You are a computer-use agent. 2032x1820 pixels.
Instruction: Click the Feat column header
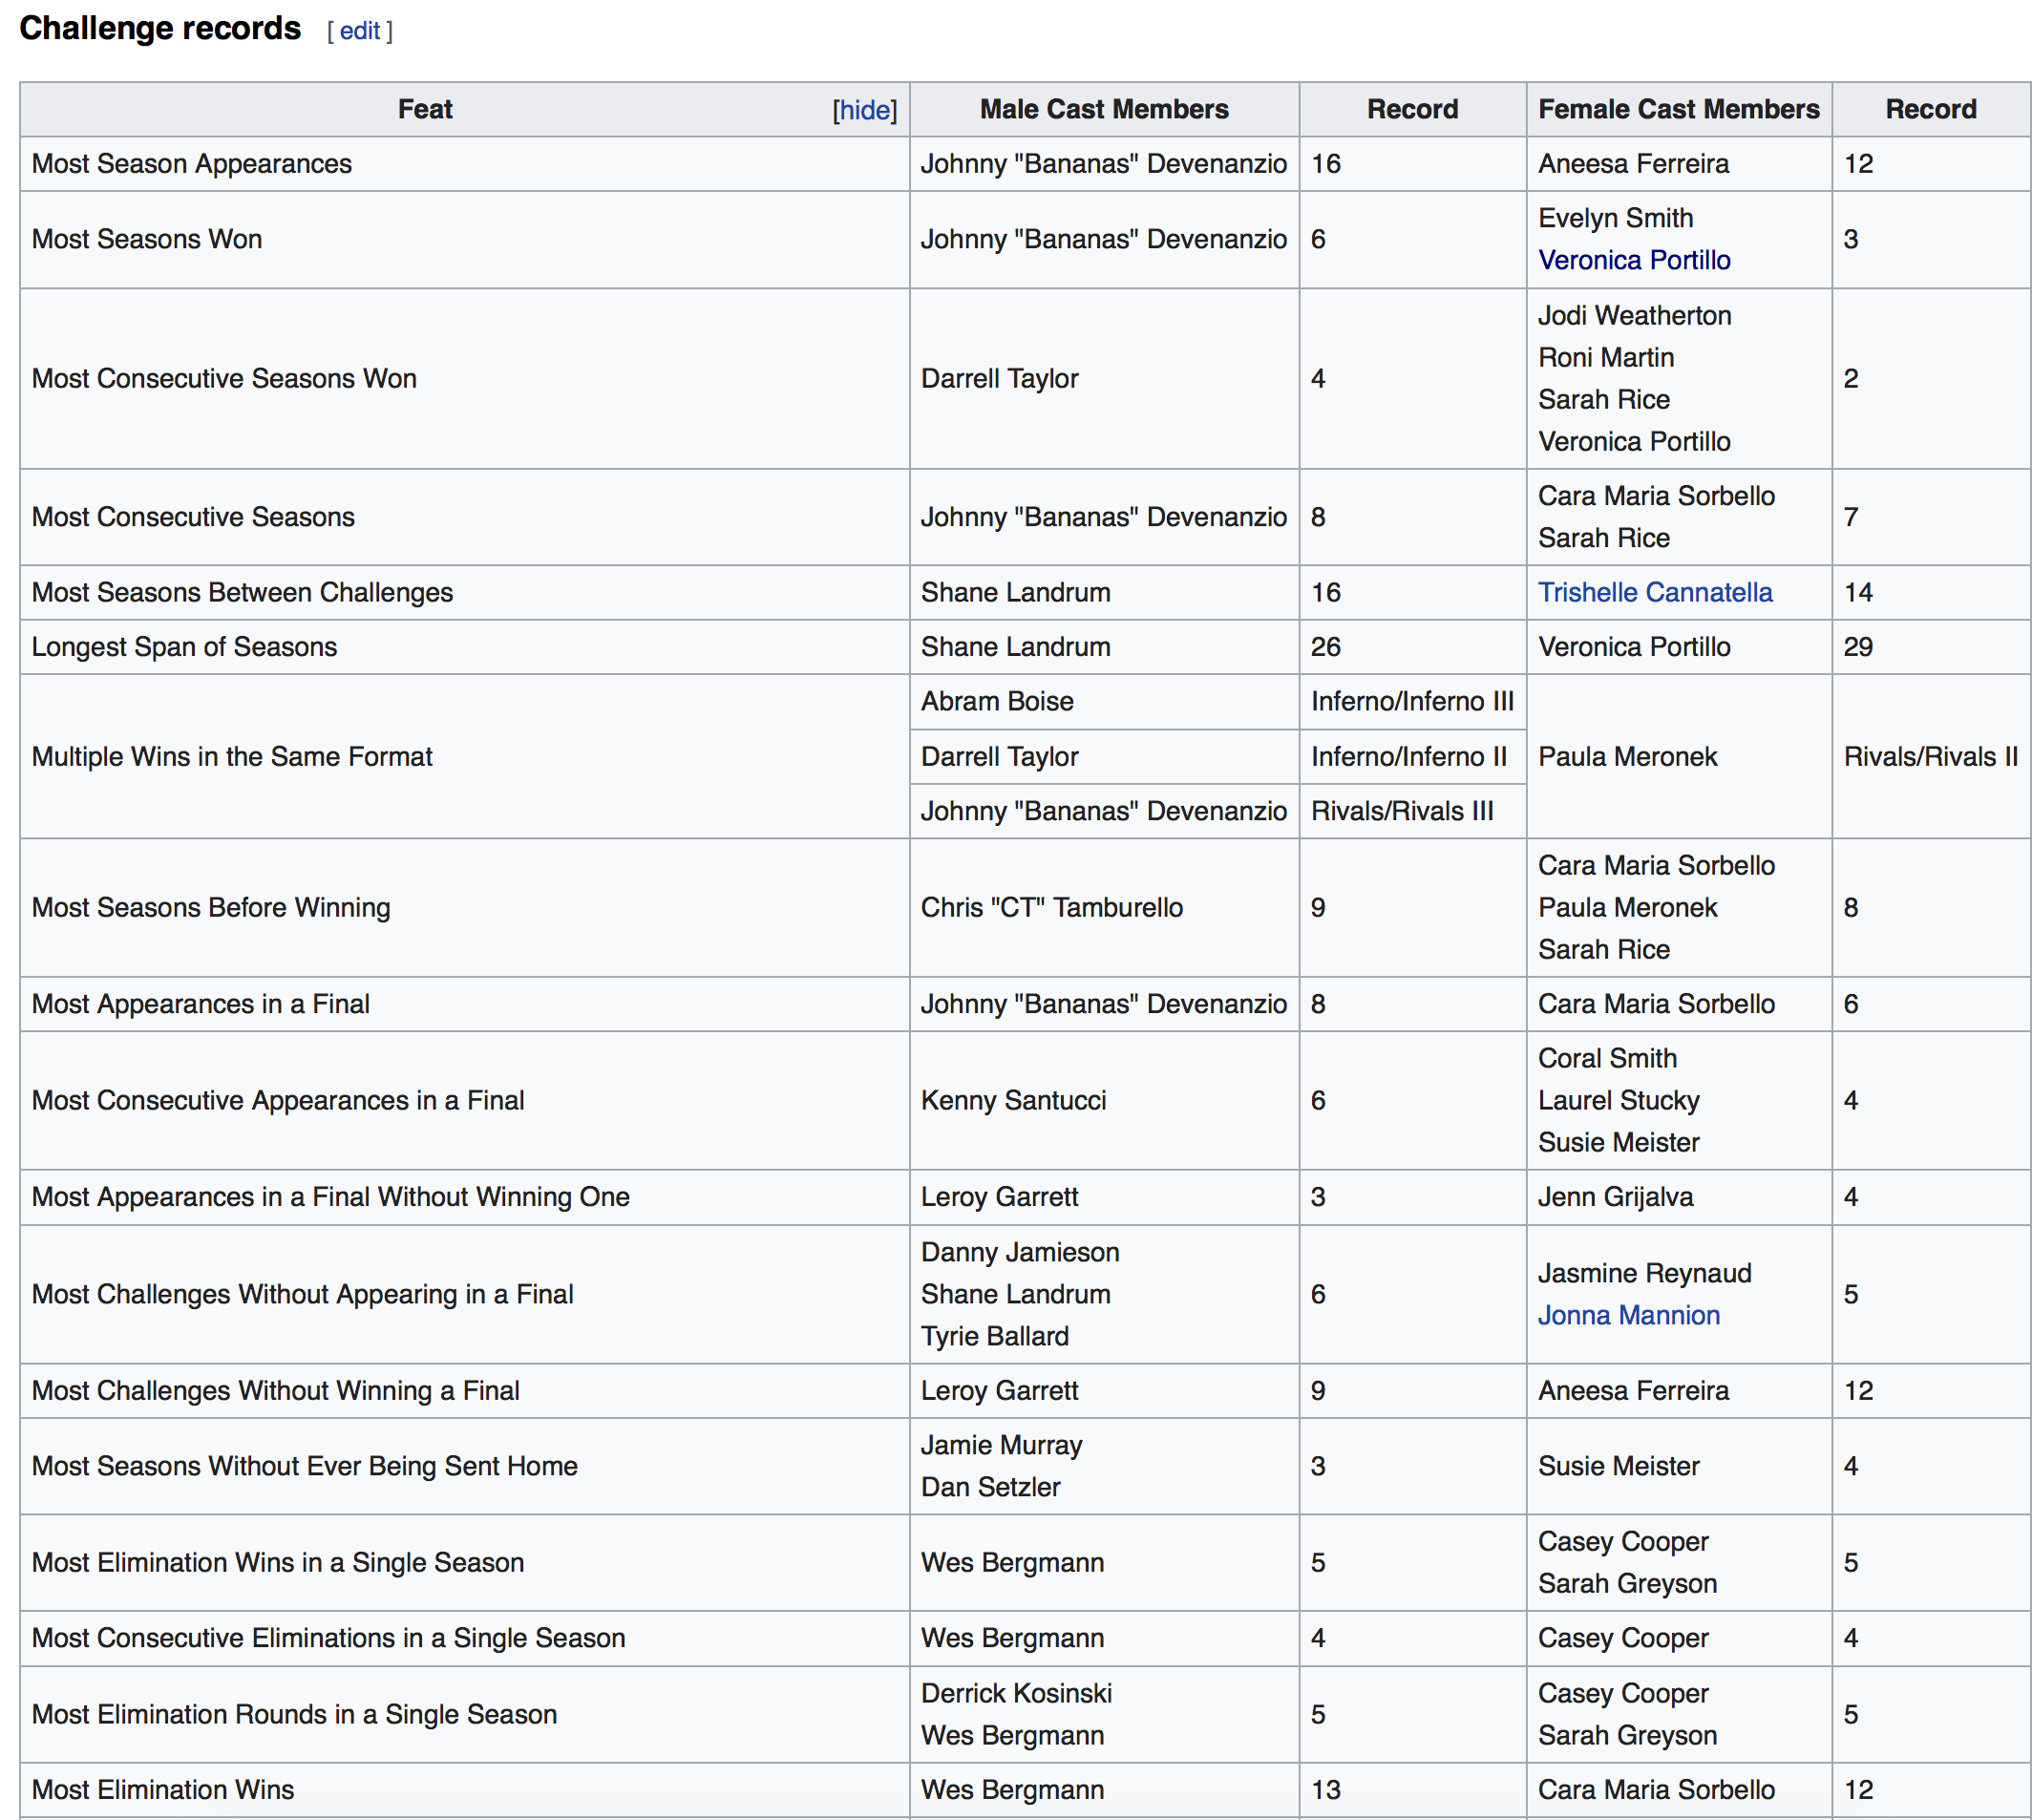click(425, 109)
